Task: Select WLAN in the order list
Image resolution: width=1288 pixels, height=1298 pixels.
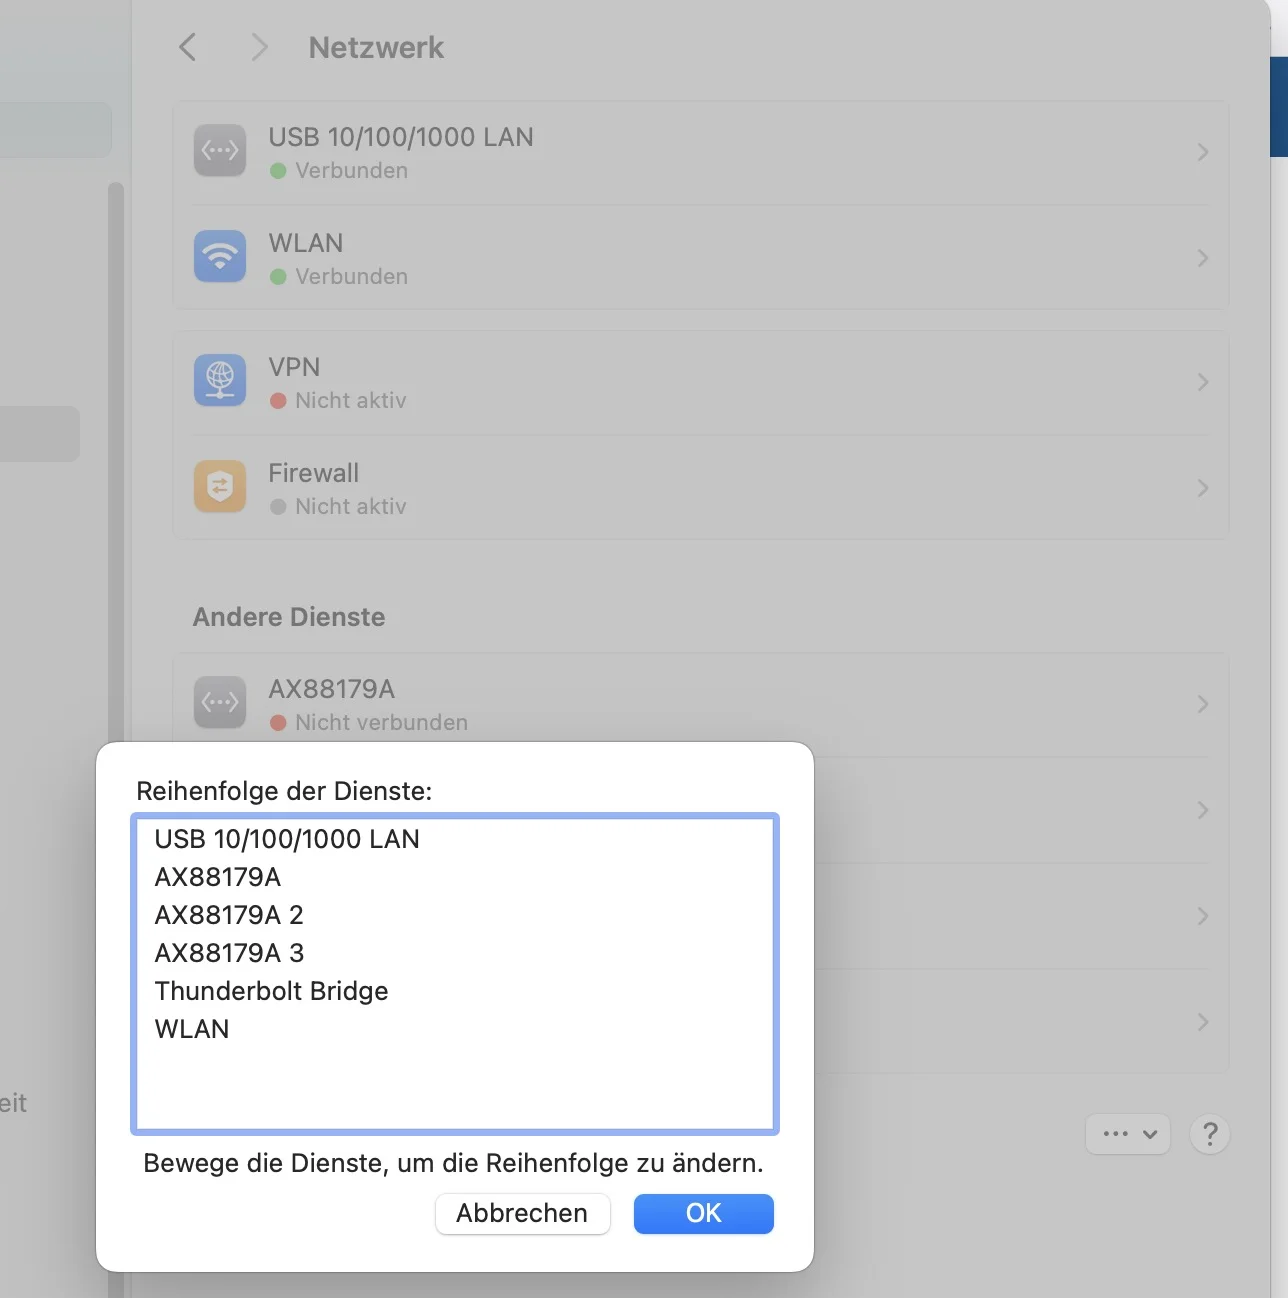Action: [455, 1029]
